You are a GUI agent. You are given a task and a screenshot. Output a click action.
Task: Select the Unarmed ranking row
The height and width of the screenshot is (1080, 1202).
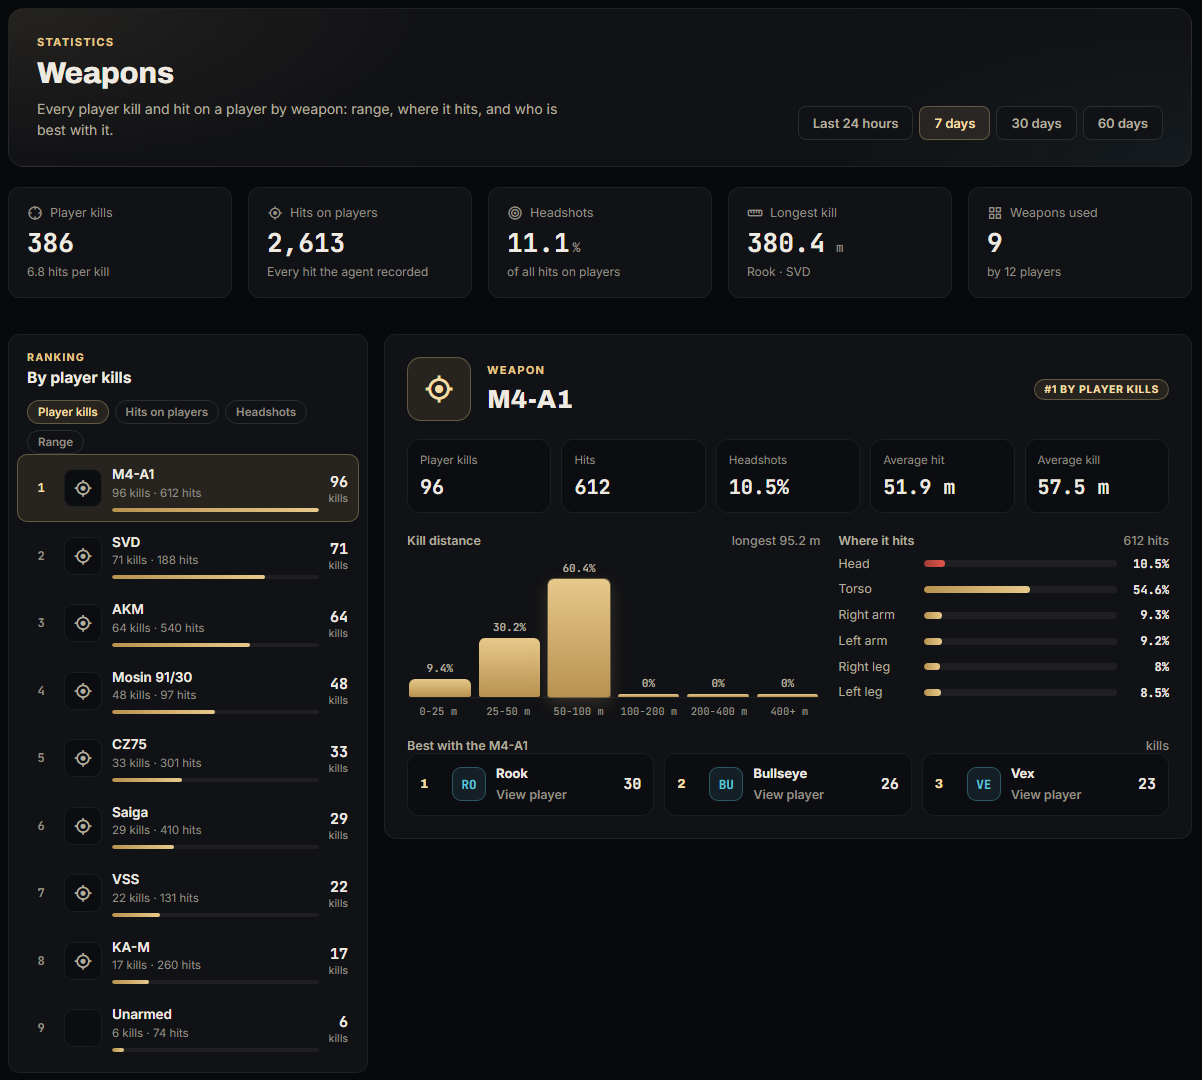tap(188, 1028)
